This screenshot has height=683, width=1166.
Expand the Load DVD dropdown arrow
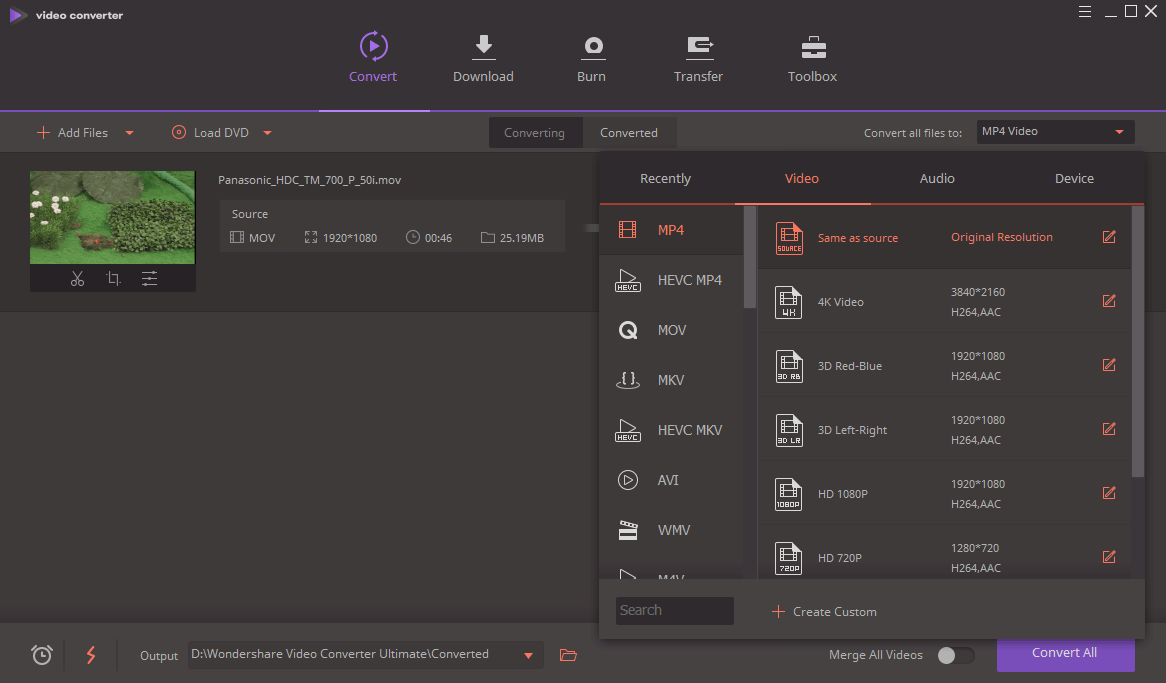[268, 133]
